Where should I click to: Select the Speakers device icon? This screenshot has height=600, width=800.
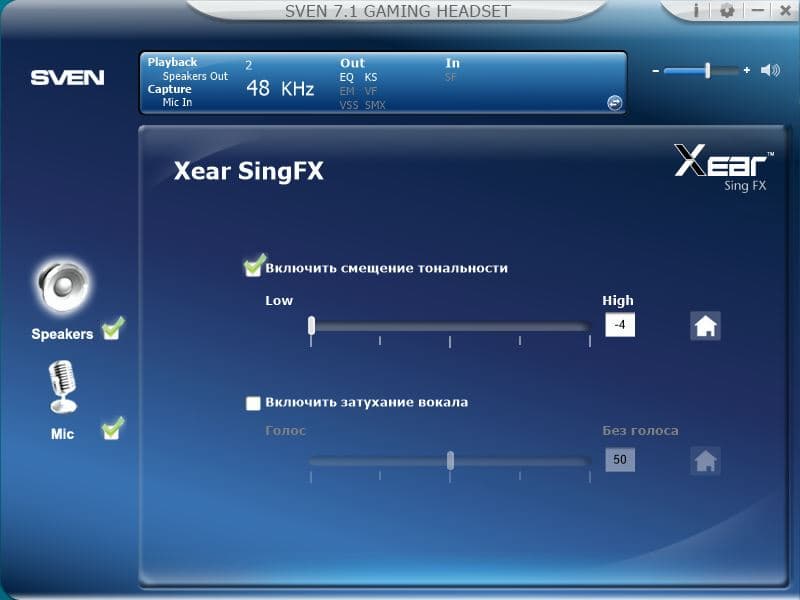pos(64,286)
